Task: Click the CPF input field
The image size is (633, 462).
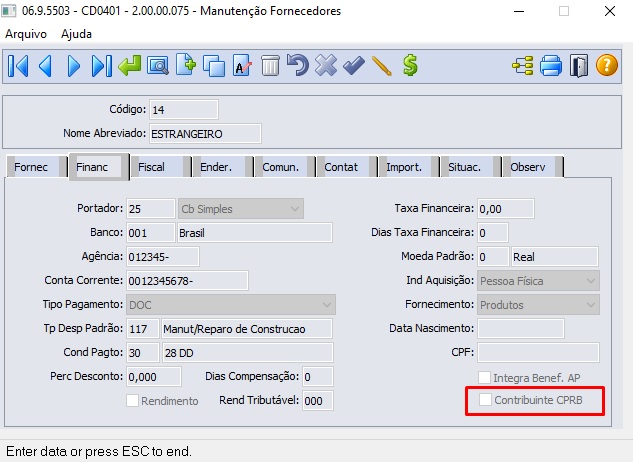Action: tap(538, 353)
